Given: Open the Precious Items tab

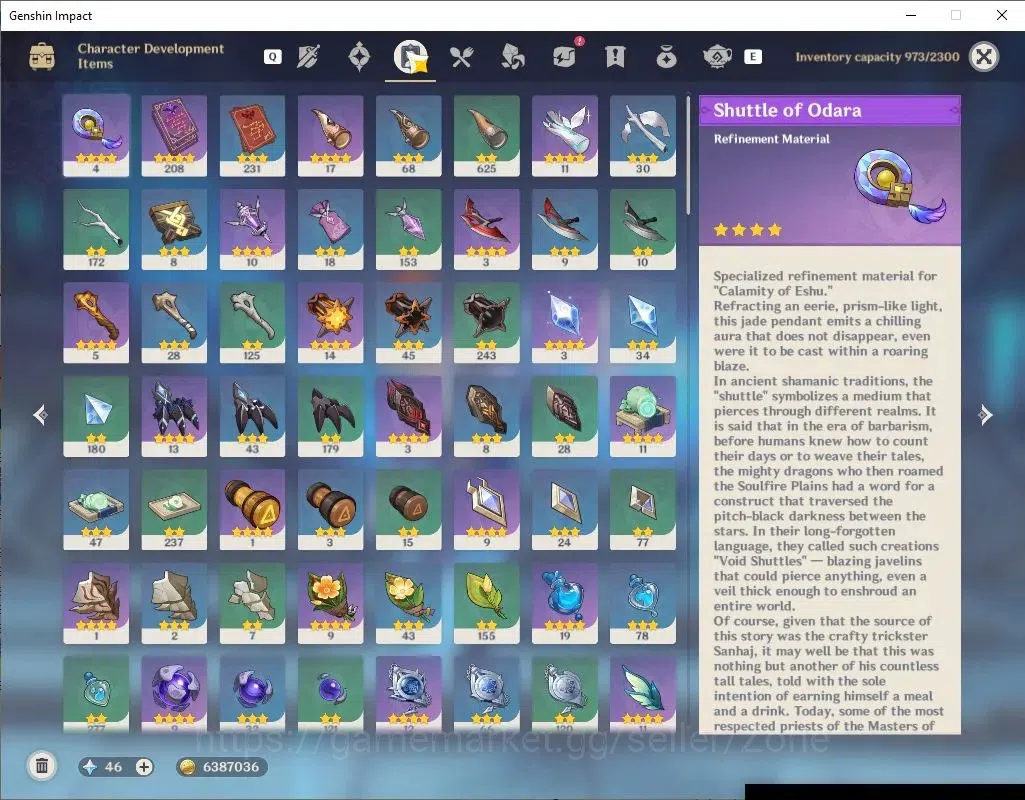Looking at the screenshot, I should (666, 57).
